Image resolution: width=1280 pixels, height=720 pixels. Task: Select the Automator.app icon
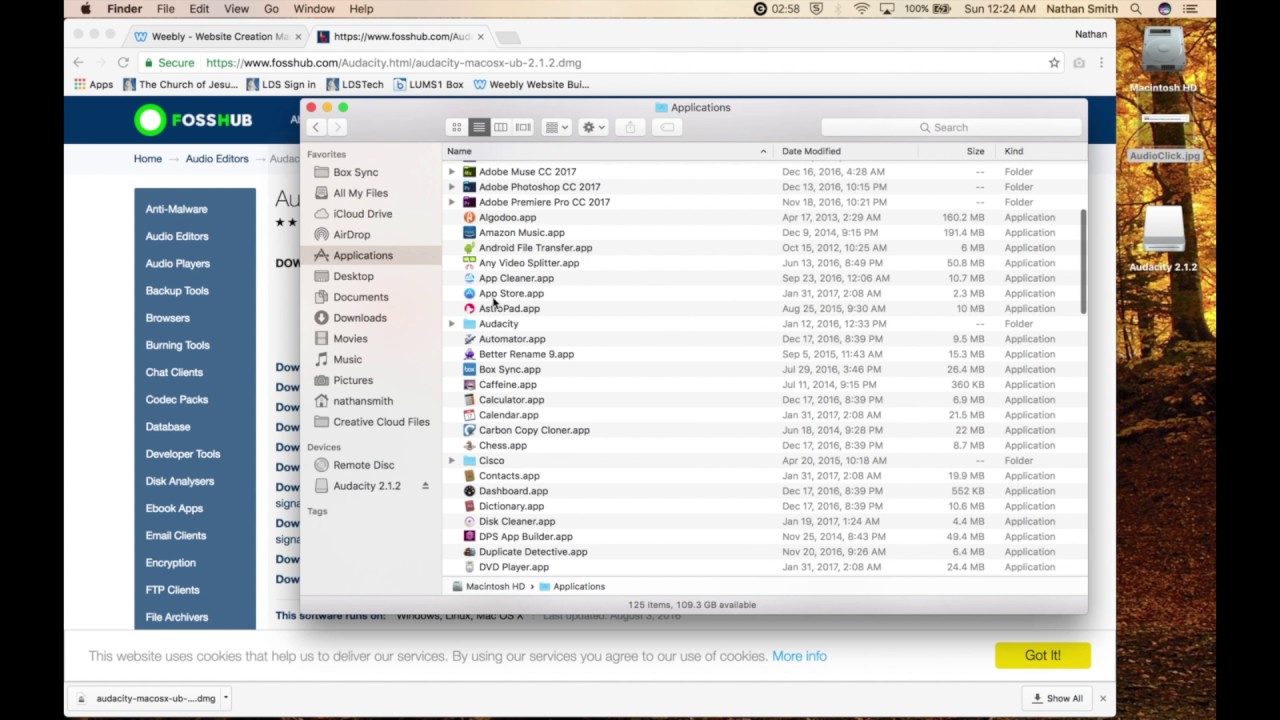pyautogui.click(x=469, y=339)
